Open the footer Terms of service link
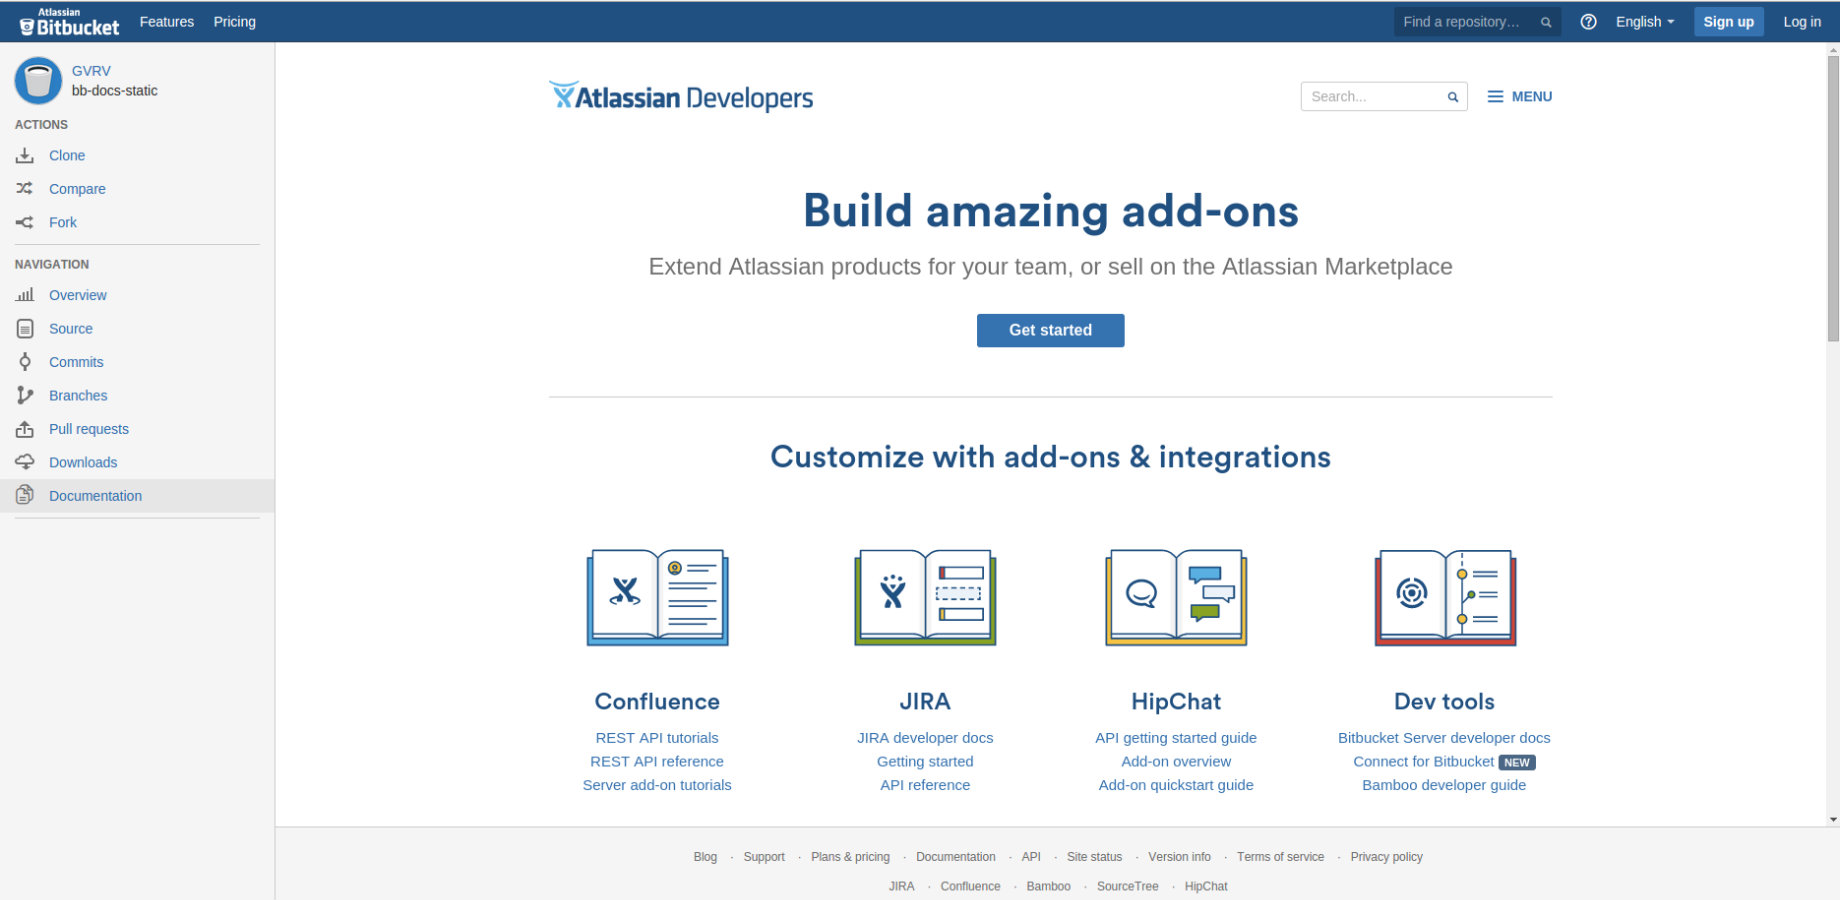 [x=1280, y=857]
